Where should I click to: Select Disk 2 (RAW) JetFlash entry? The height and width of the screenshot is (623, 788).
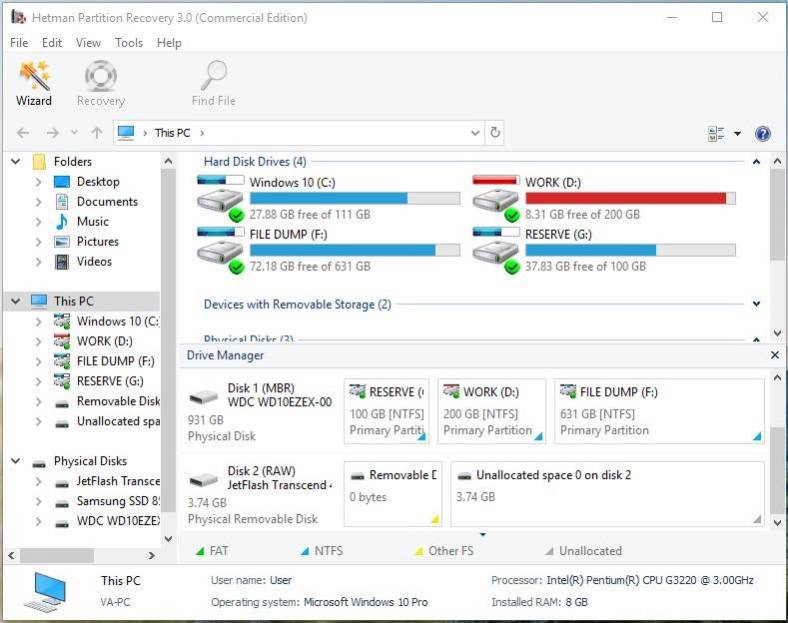coord(260,494)
